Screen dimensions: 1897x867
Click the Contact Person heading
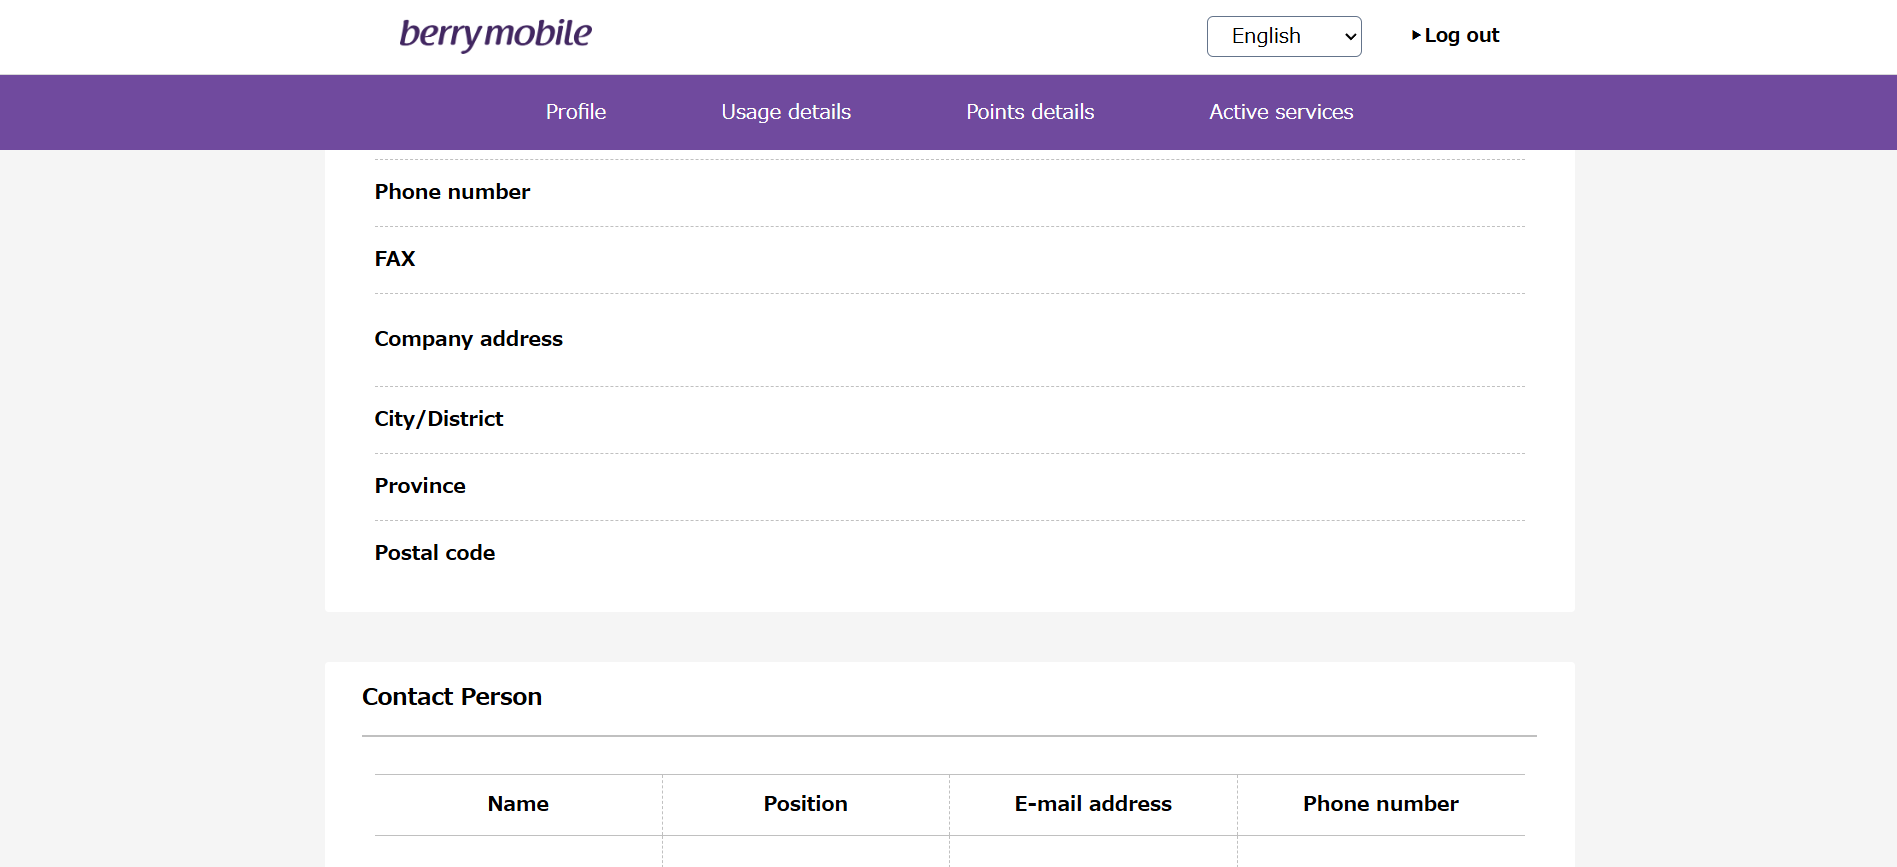(x=452, y=697)
